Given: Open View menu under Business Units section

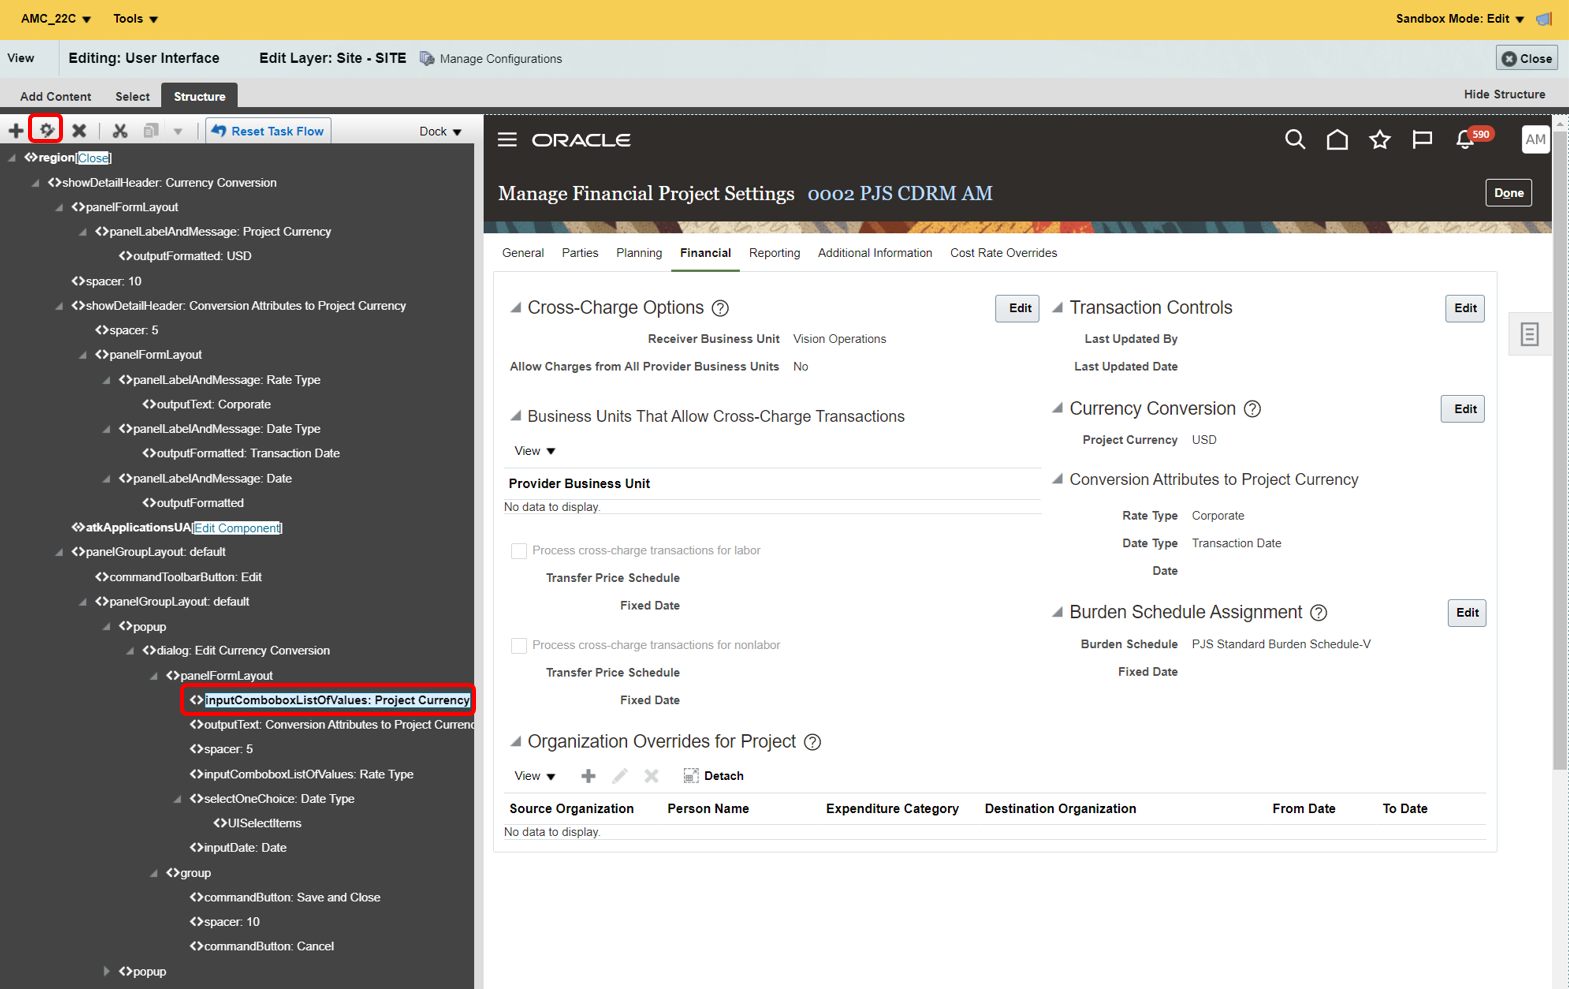Looking at the screenshot, I should tap(535, 451).
